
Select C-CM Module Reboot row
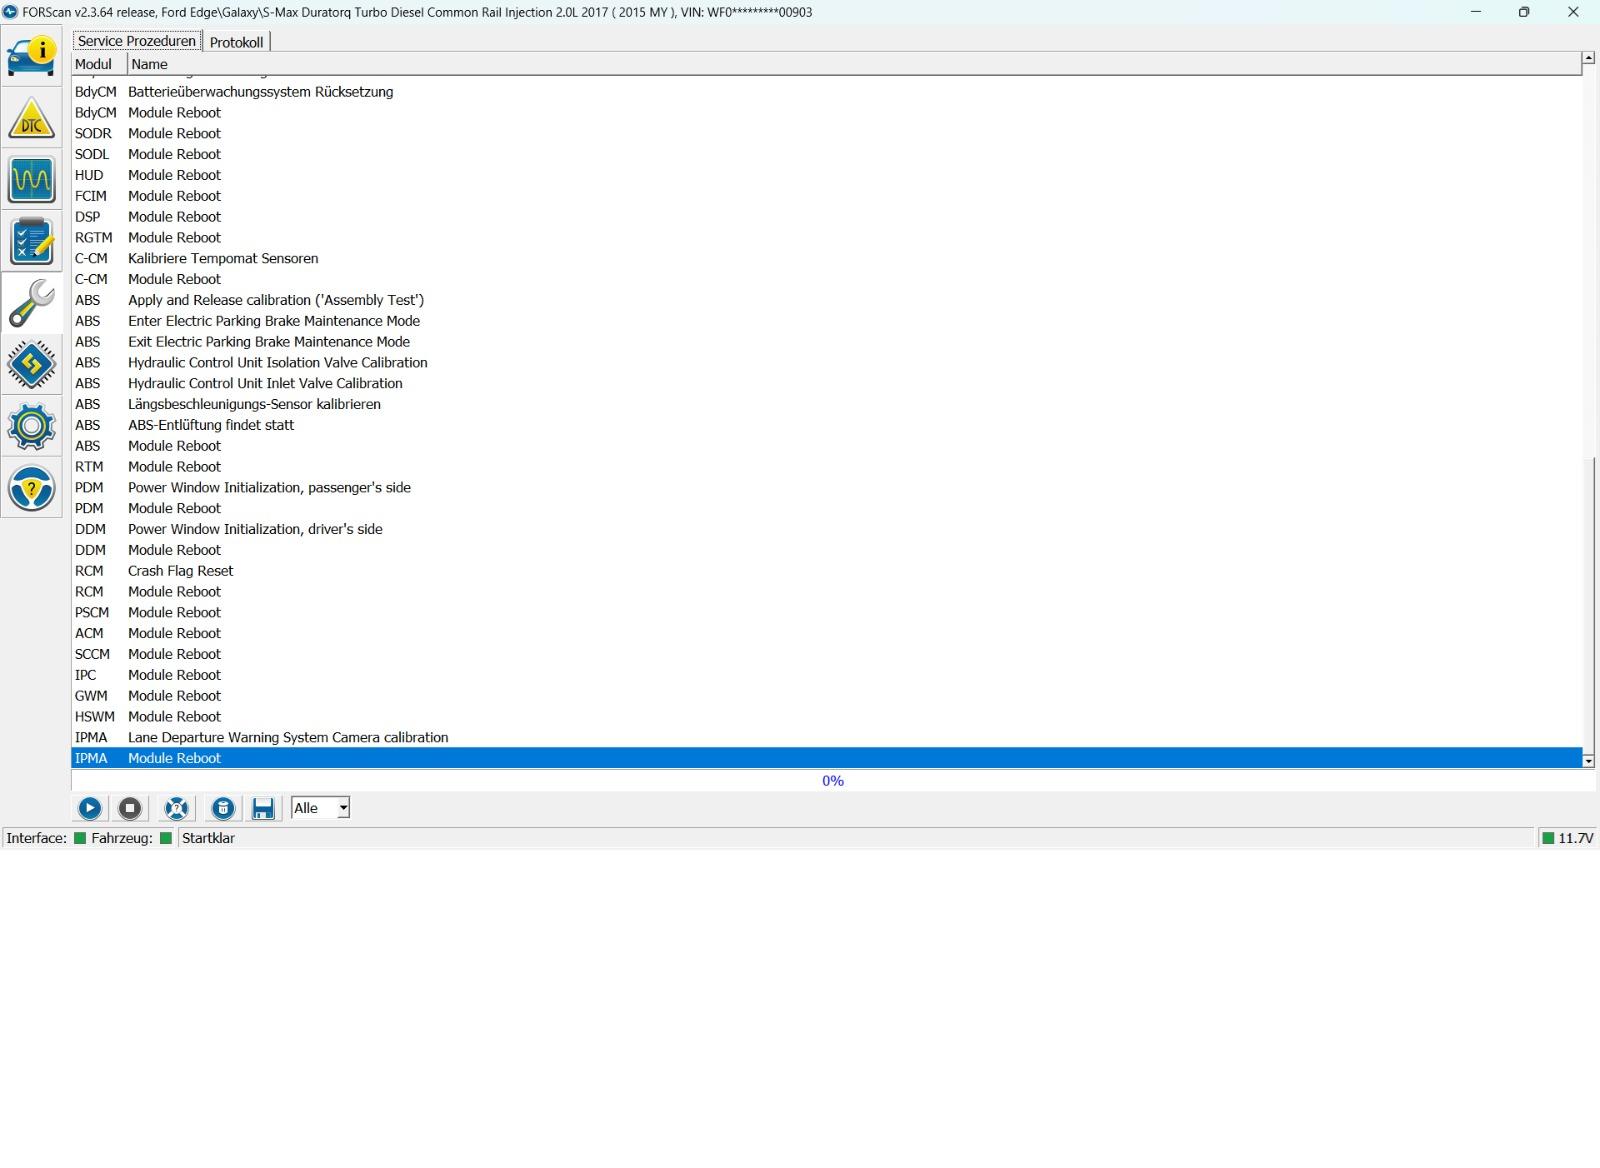point(827,279)
